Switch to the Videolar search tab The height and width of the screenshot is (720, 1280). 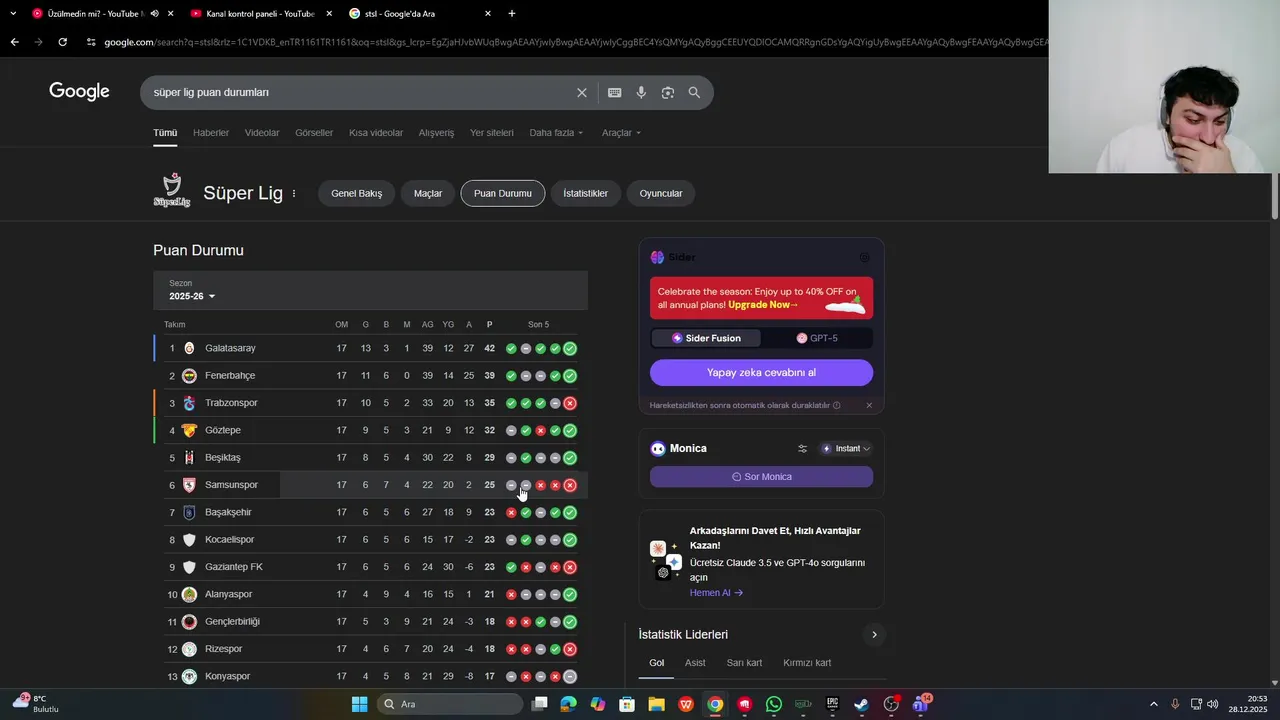pyautogui.click(x=262, y=133)
